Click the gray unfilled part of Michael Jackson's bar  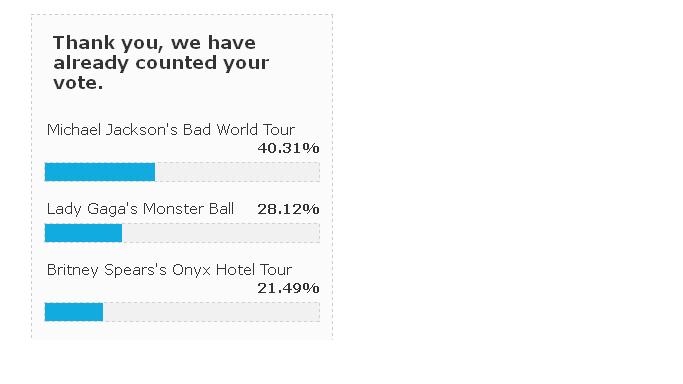[x=237, y=172]
